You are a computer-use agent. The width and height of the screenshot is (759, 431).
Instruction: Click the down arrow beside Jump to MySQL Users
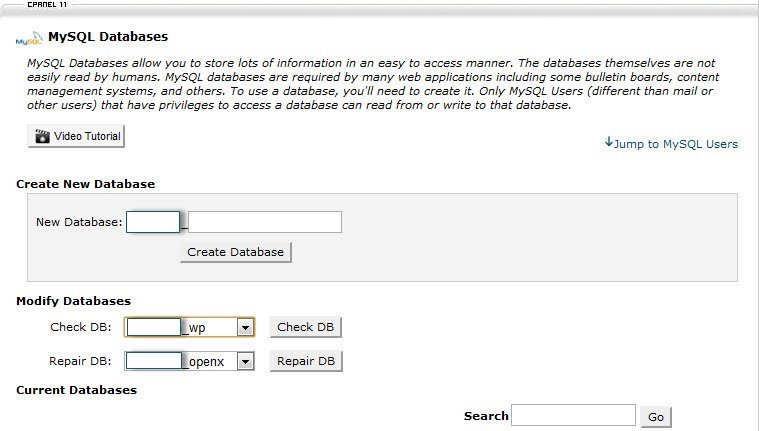coord(608,142)
